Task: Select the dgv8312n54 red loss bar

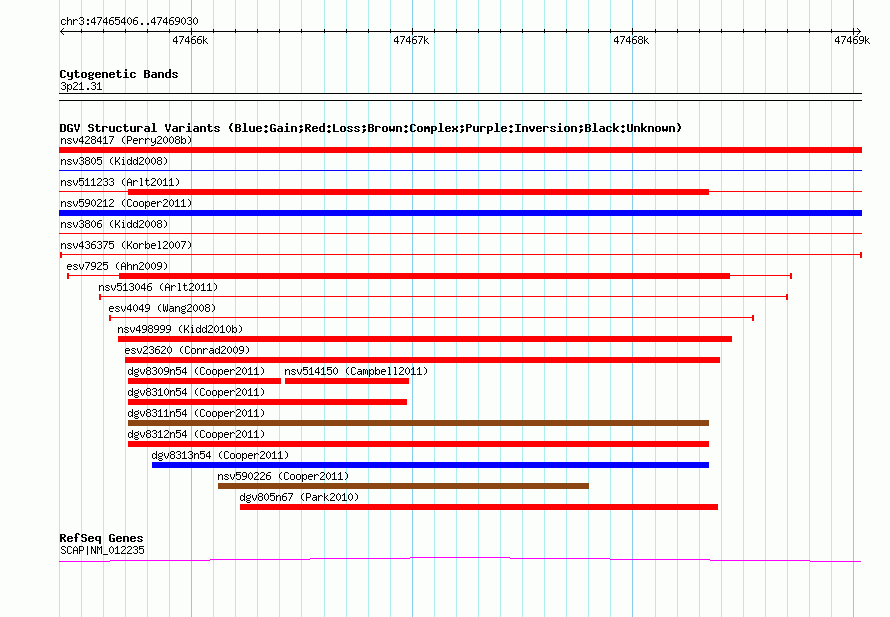Action: pos(418,444)
